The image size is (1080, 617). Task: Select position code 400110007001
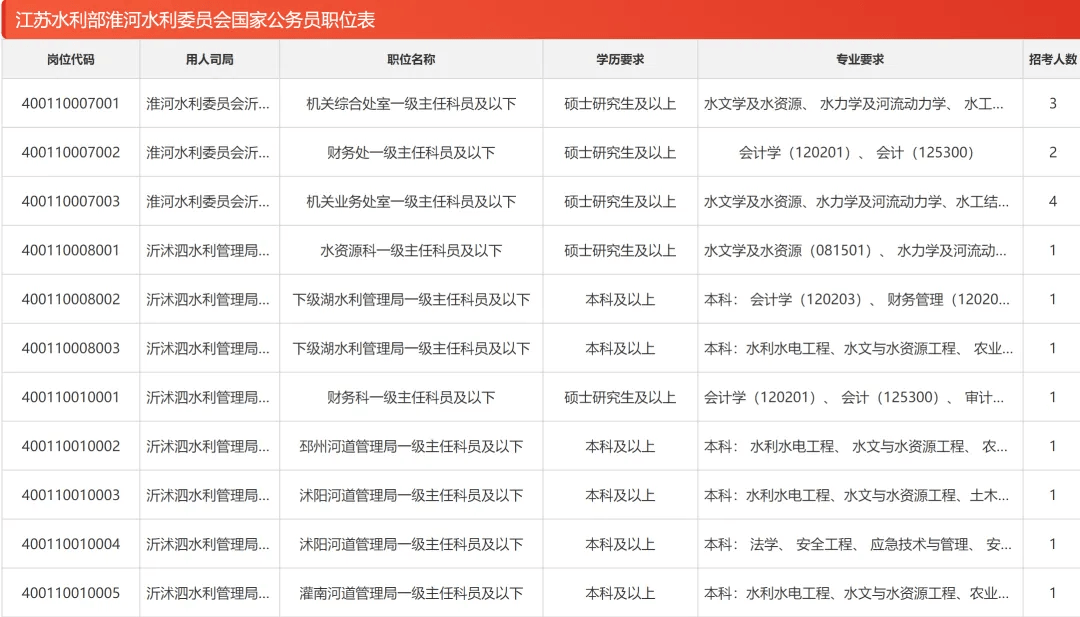pyautogui.click(x=70, y=103)
